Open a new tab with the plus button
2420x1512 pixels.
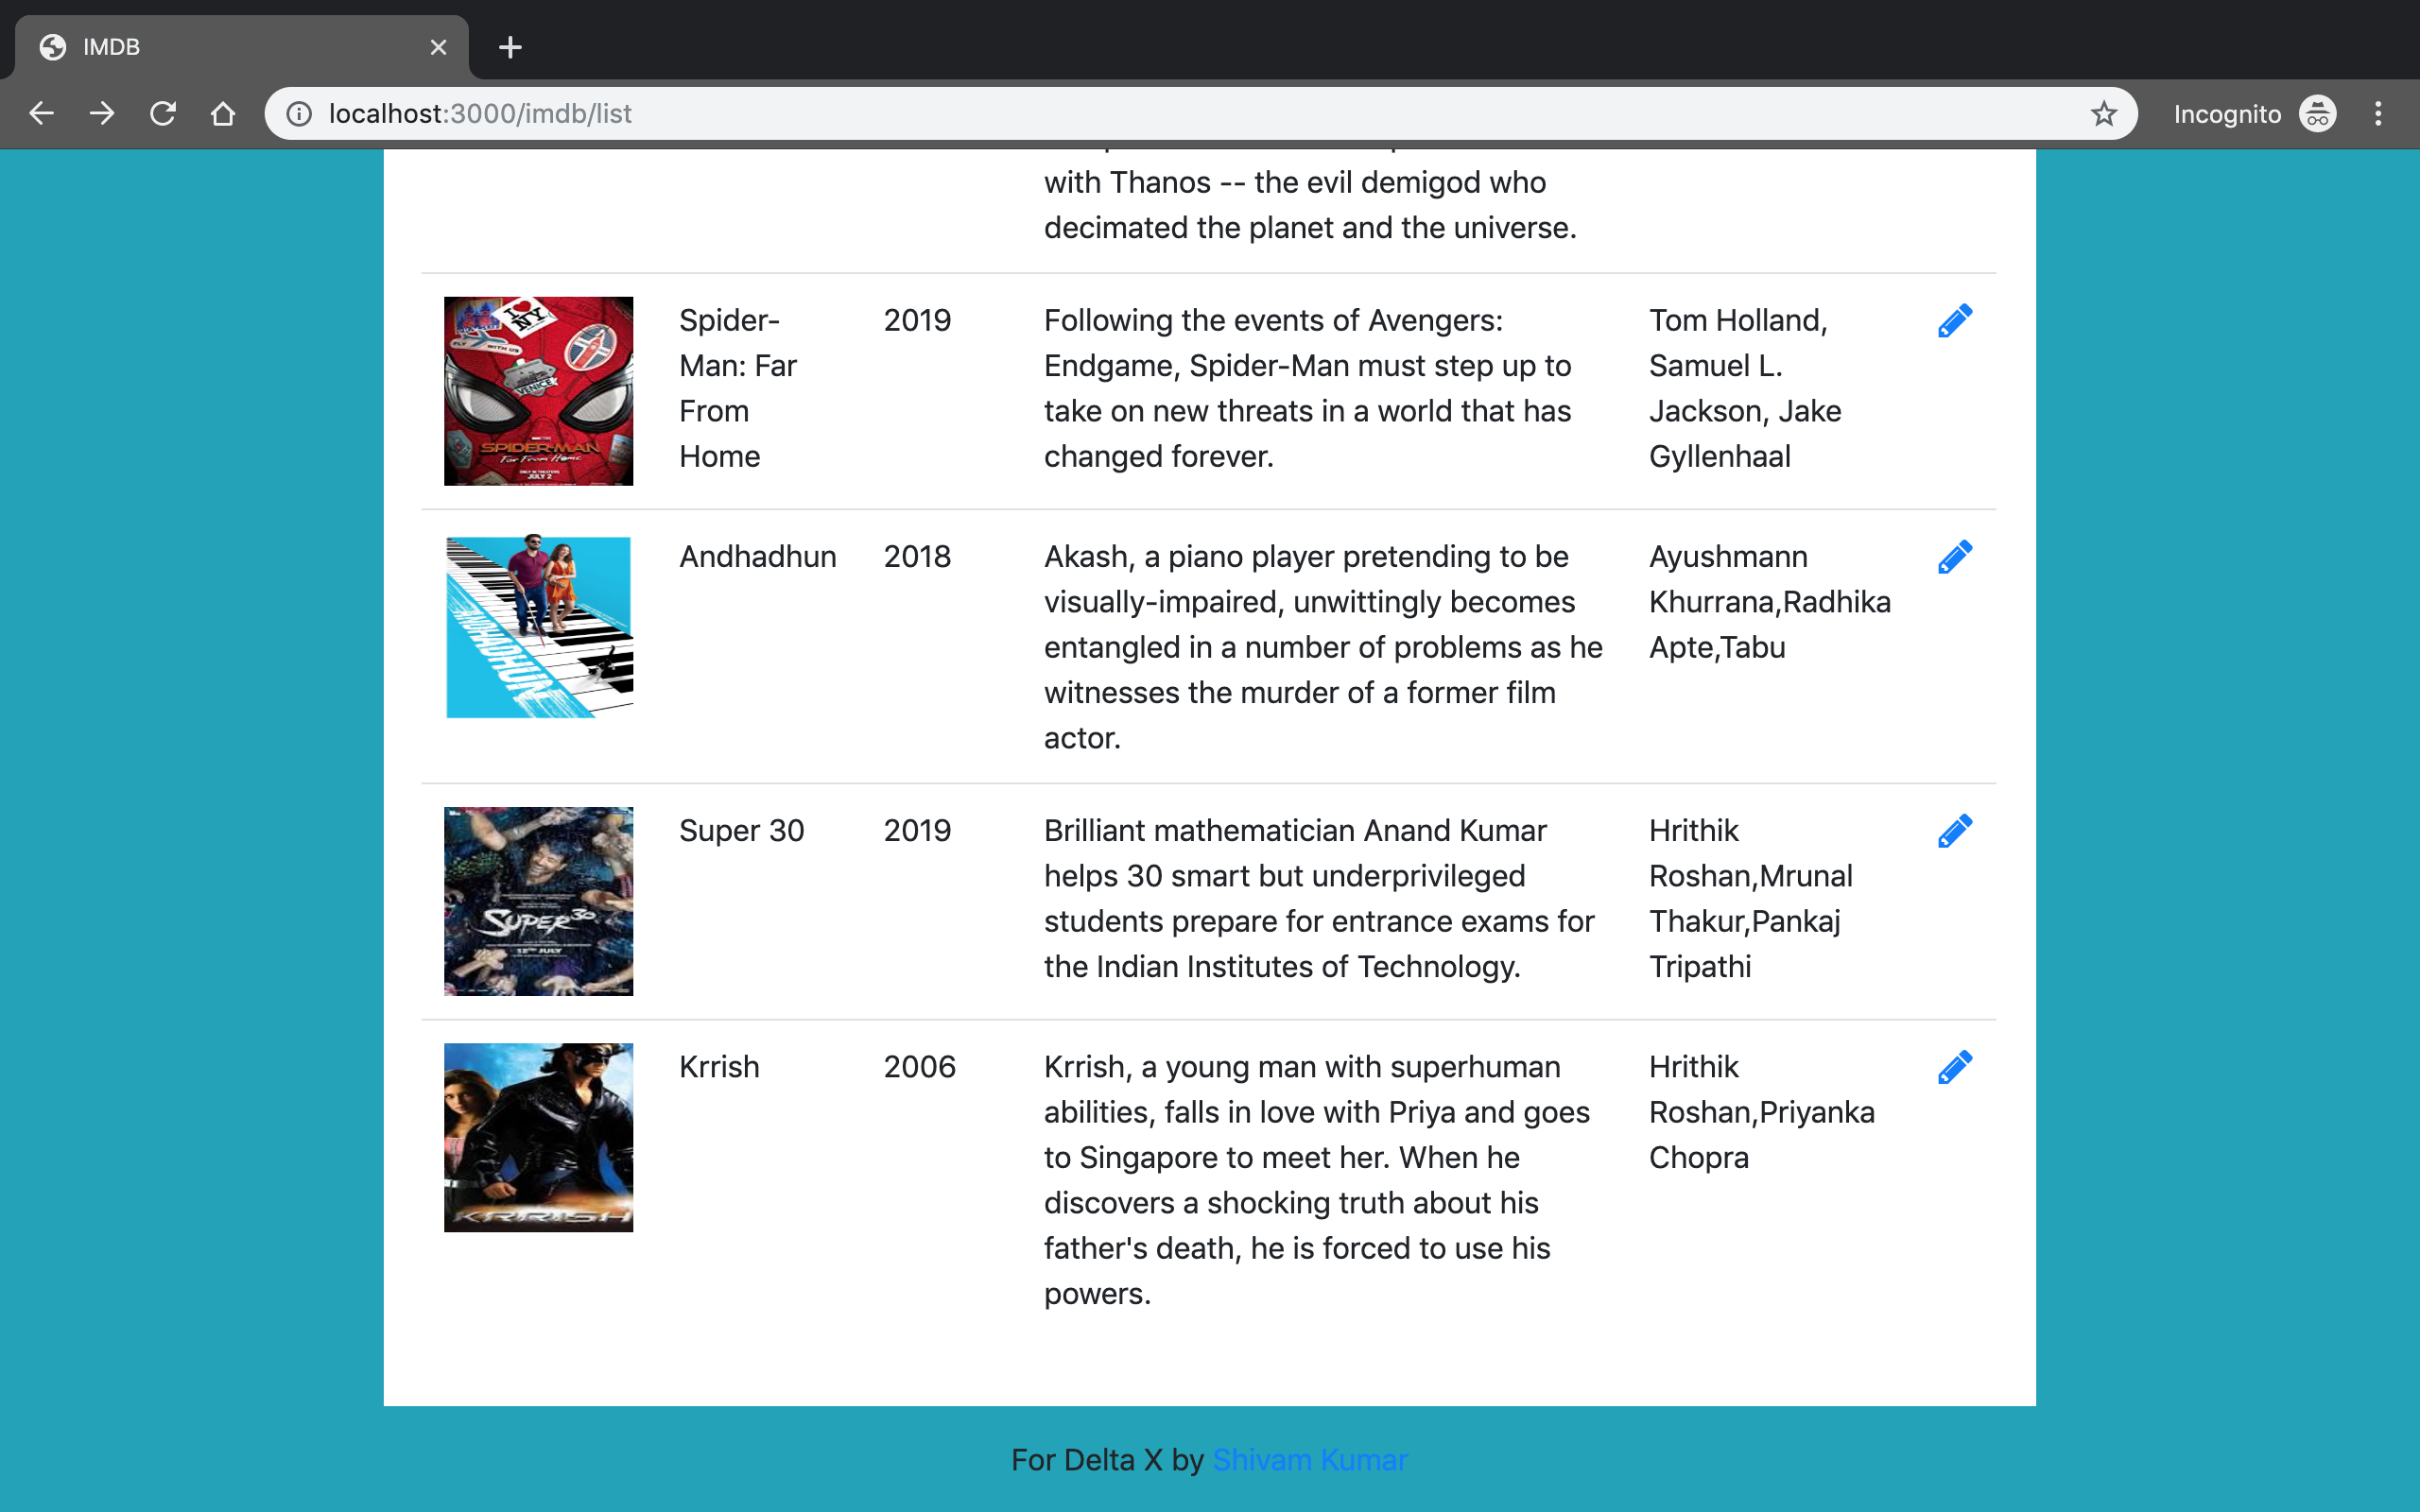click(510, 47)
